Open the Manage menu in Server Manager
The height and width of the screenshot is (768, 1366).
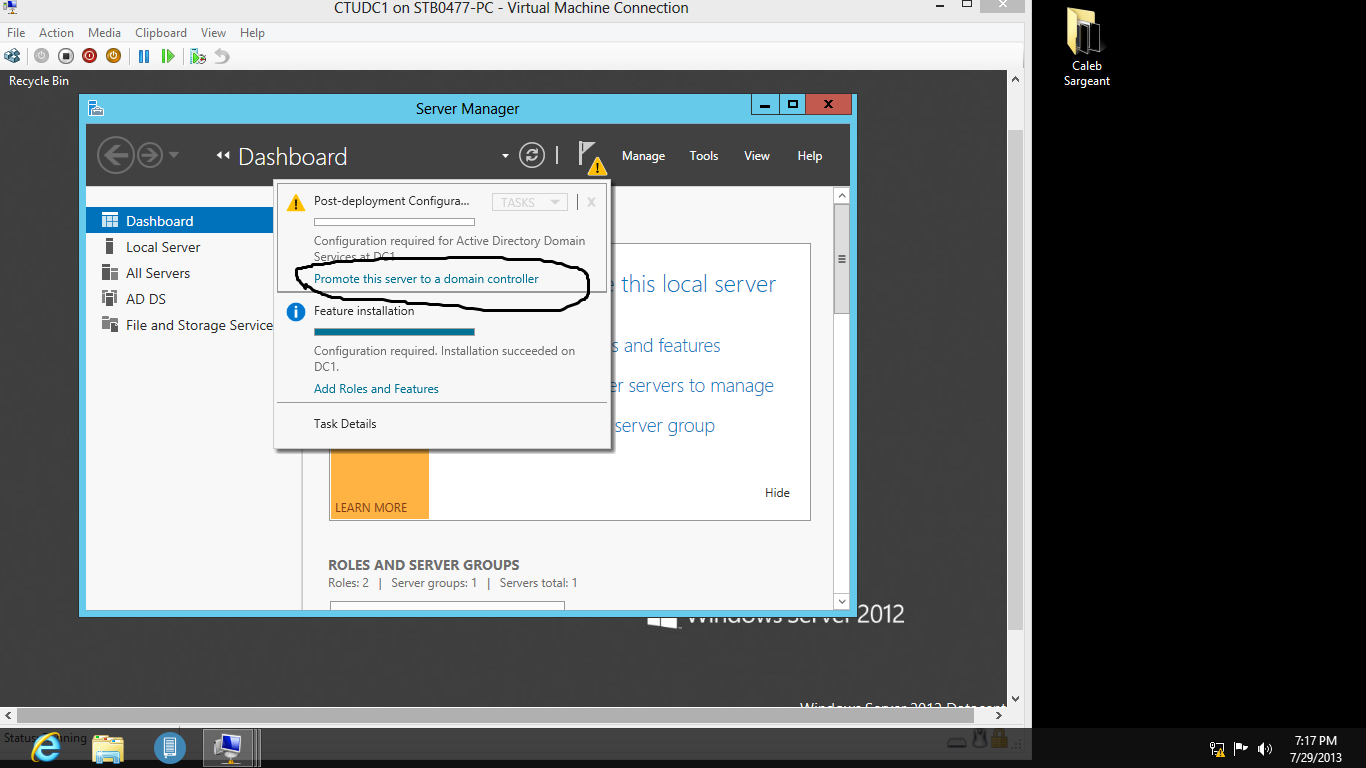click(643, 156)
